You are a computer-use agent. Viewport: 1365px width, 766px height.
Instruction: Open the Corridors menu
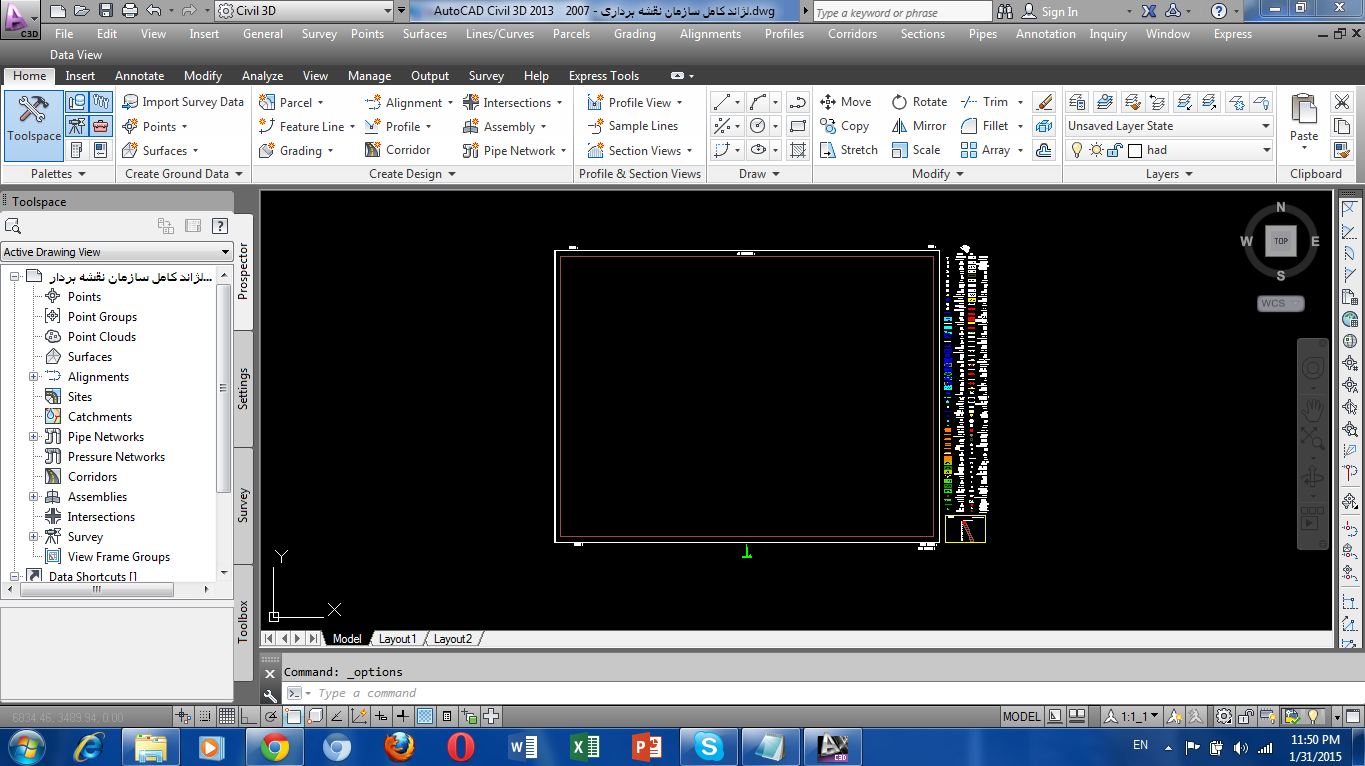click(853, 34)
